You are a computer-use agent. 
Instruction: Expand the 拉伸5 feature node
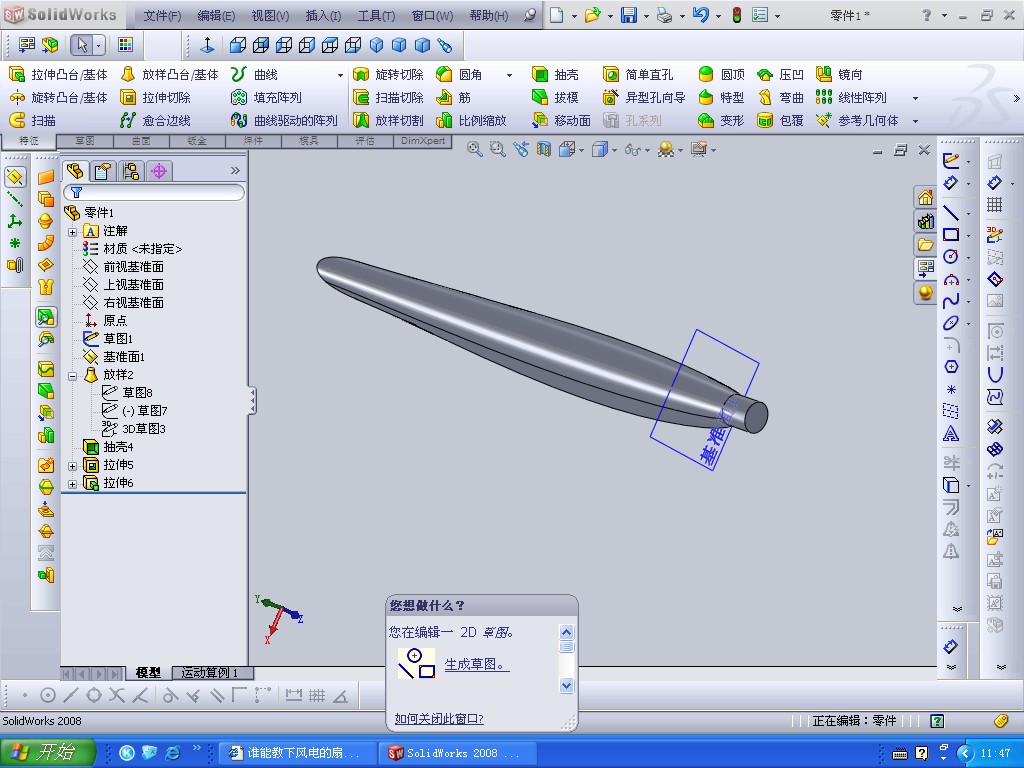pos(72,465)
